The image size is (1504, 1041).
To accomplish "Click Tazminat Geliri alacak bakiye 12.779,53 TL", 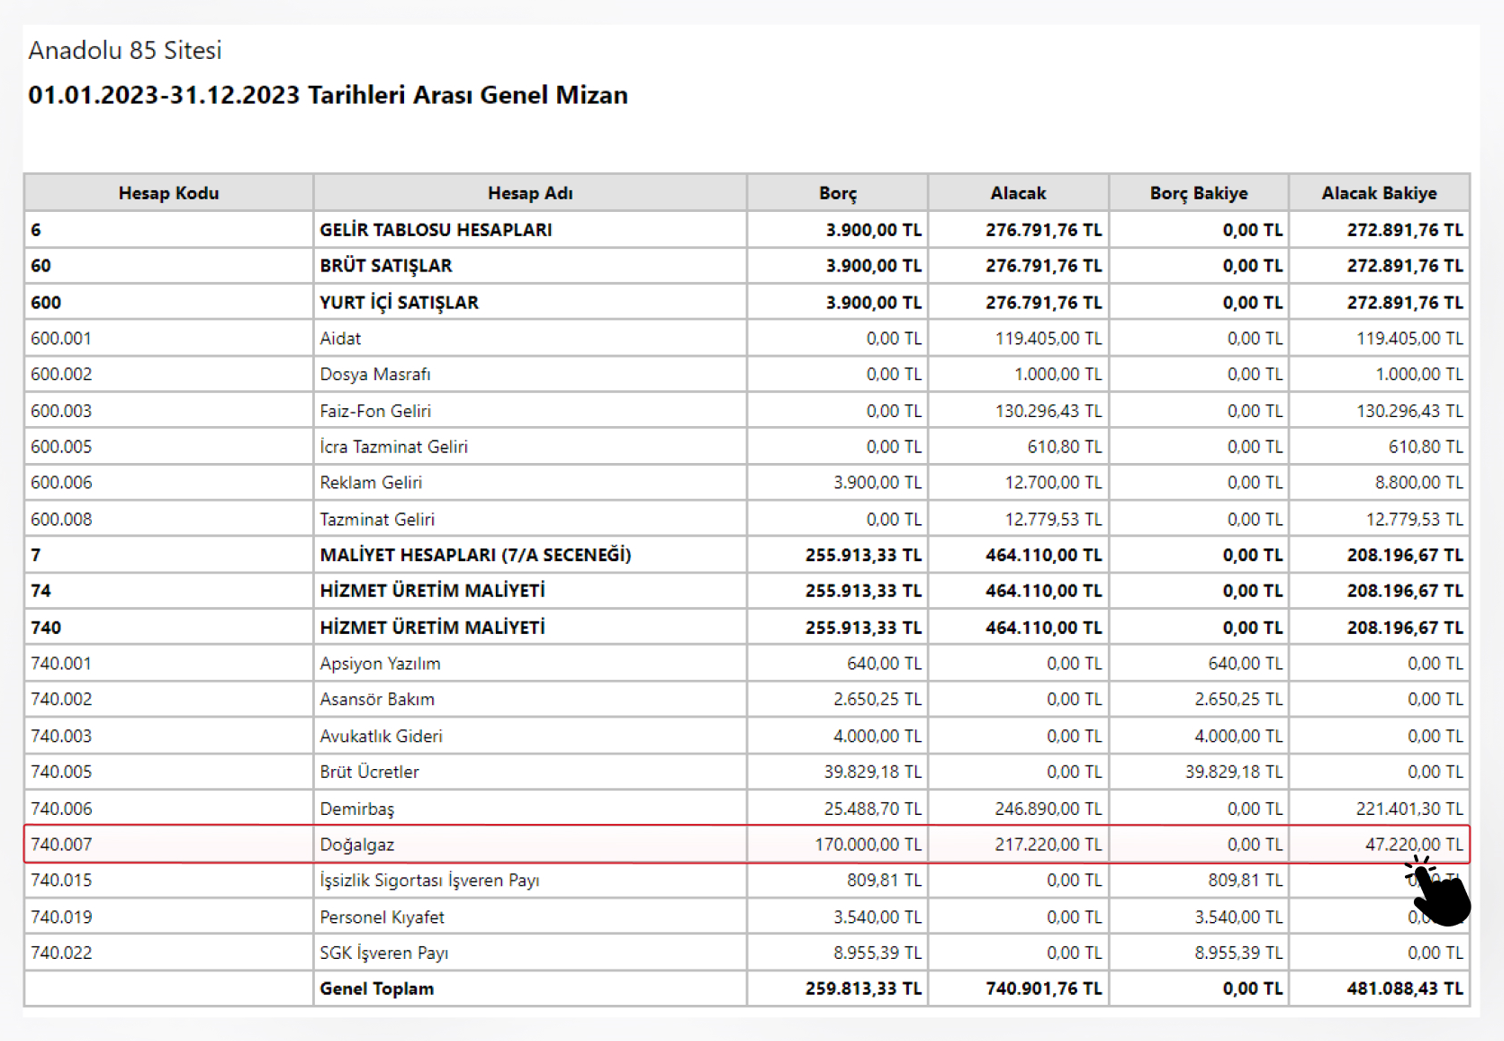I will [1414, 519].
